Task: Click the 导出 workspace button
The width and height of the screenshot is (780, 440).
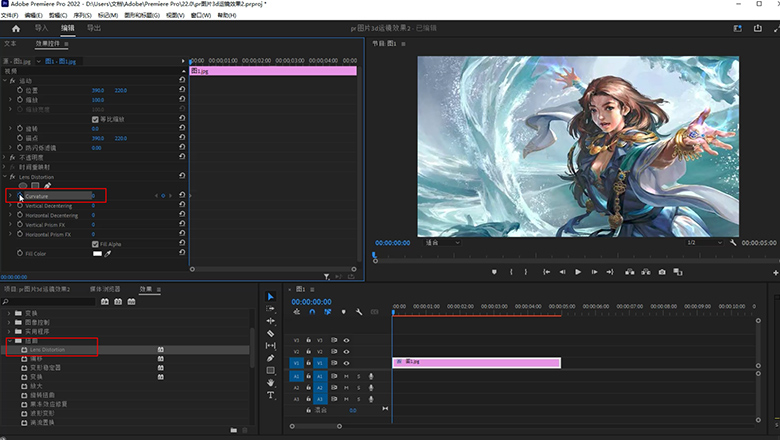Action: point(94,29)
